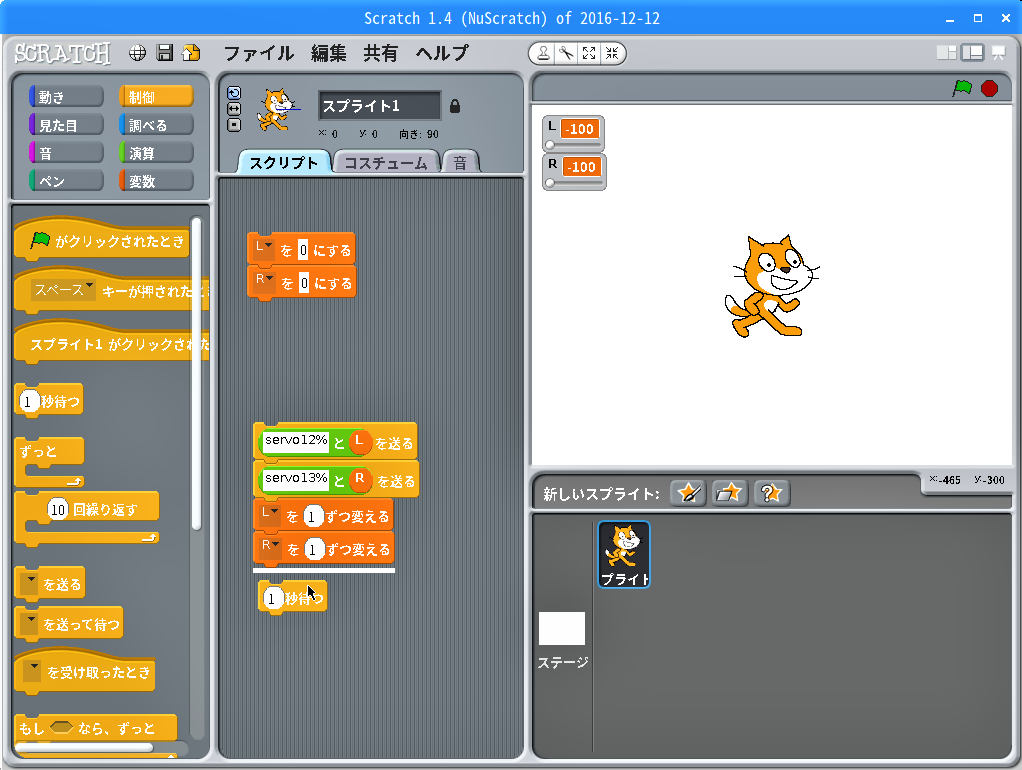Select the grow sprite tool
1022x770 pixels.
tap(589, 53)
